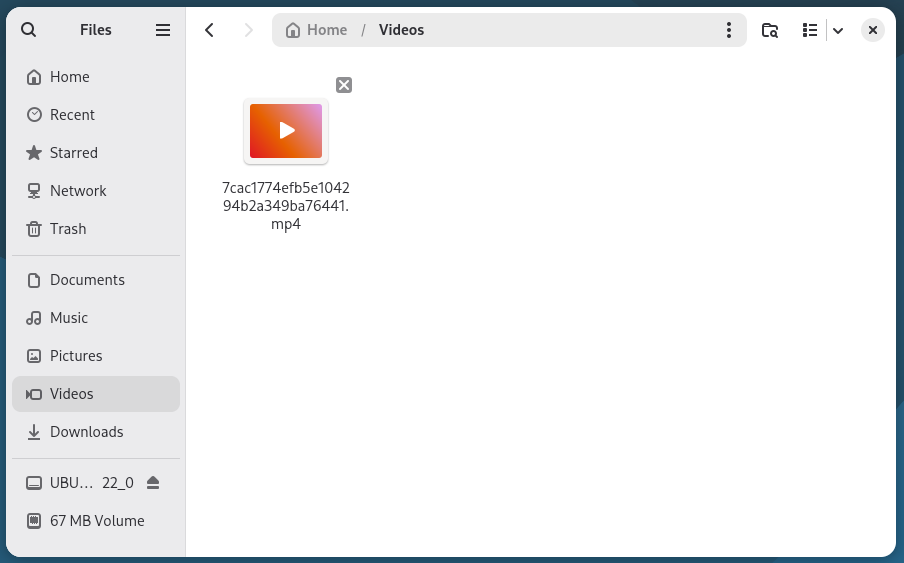The image size is (904, 563).
Task: Expand the view options chevron
Action: [x=838, y=30]
